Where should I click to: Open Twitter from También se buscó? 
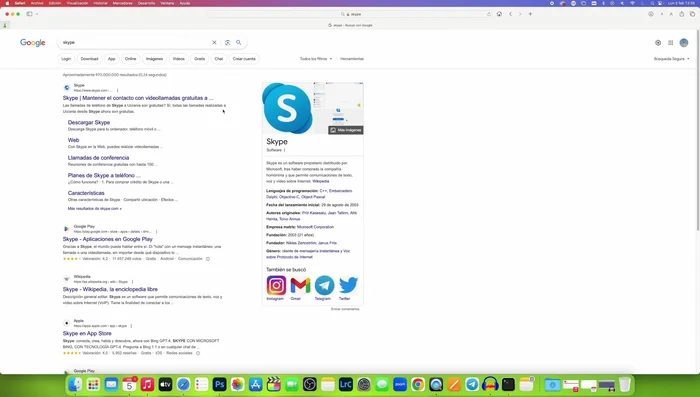348,285
